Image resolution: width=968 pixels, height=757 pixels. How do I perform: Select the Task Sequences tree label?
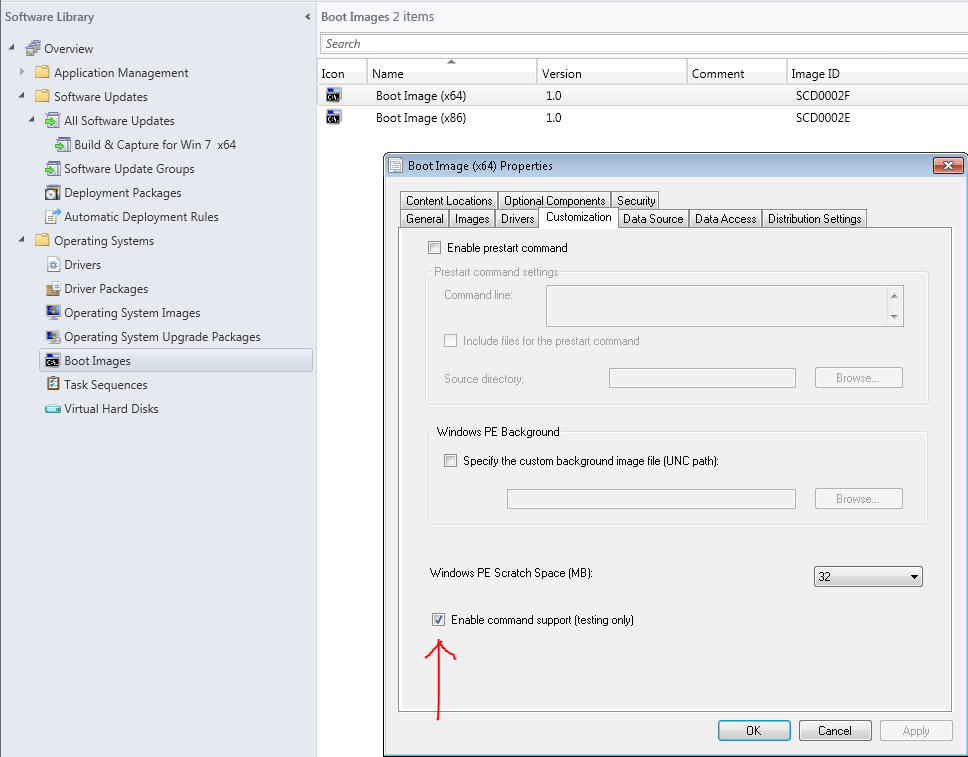(106, 385)
